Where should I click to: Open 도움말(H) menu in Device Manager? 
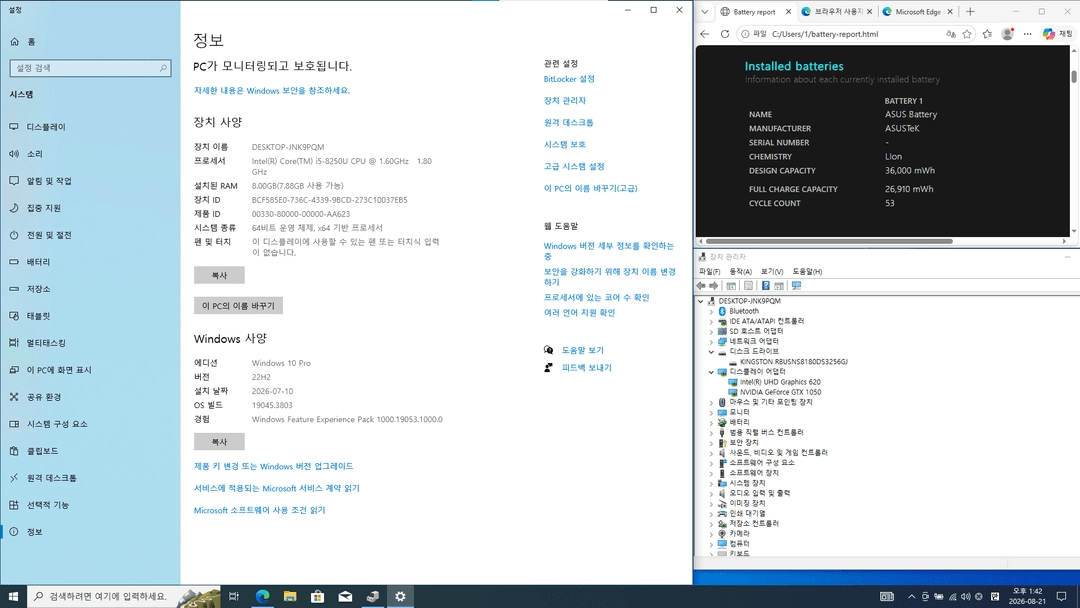pos(807,271)
